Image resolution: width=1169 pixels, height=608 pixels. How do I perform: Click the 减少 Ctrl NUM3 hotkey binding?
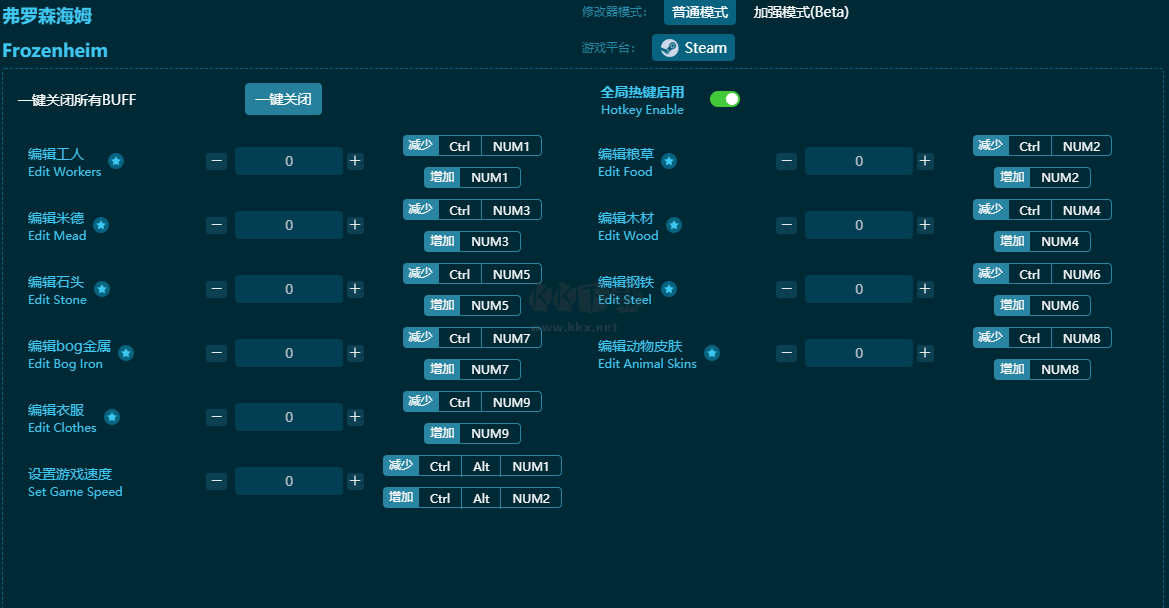[x=472, y=210]
